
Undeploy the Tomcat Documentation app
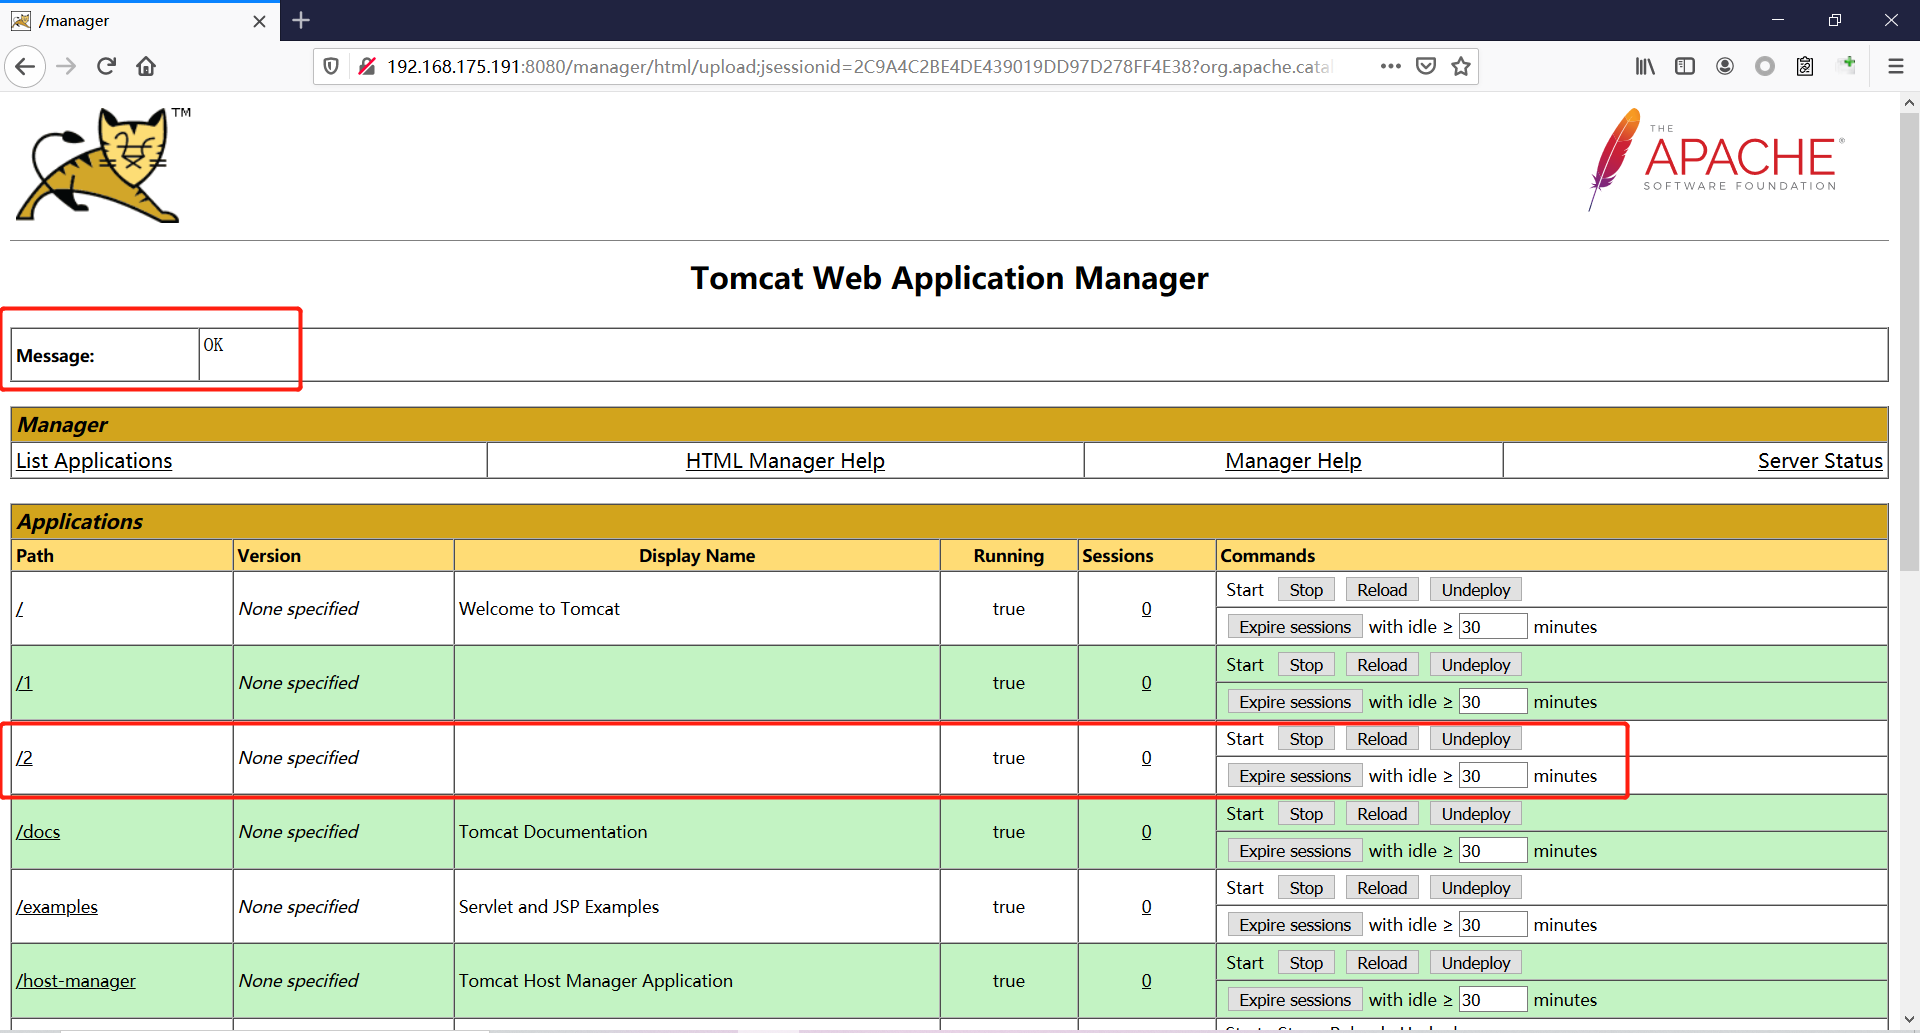pyautogui.click(x=1476, y=814)
